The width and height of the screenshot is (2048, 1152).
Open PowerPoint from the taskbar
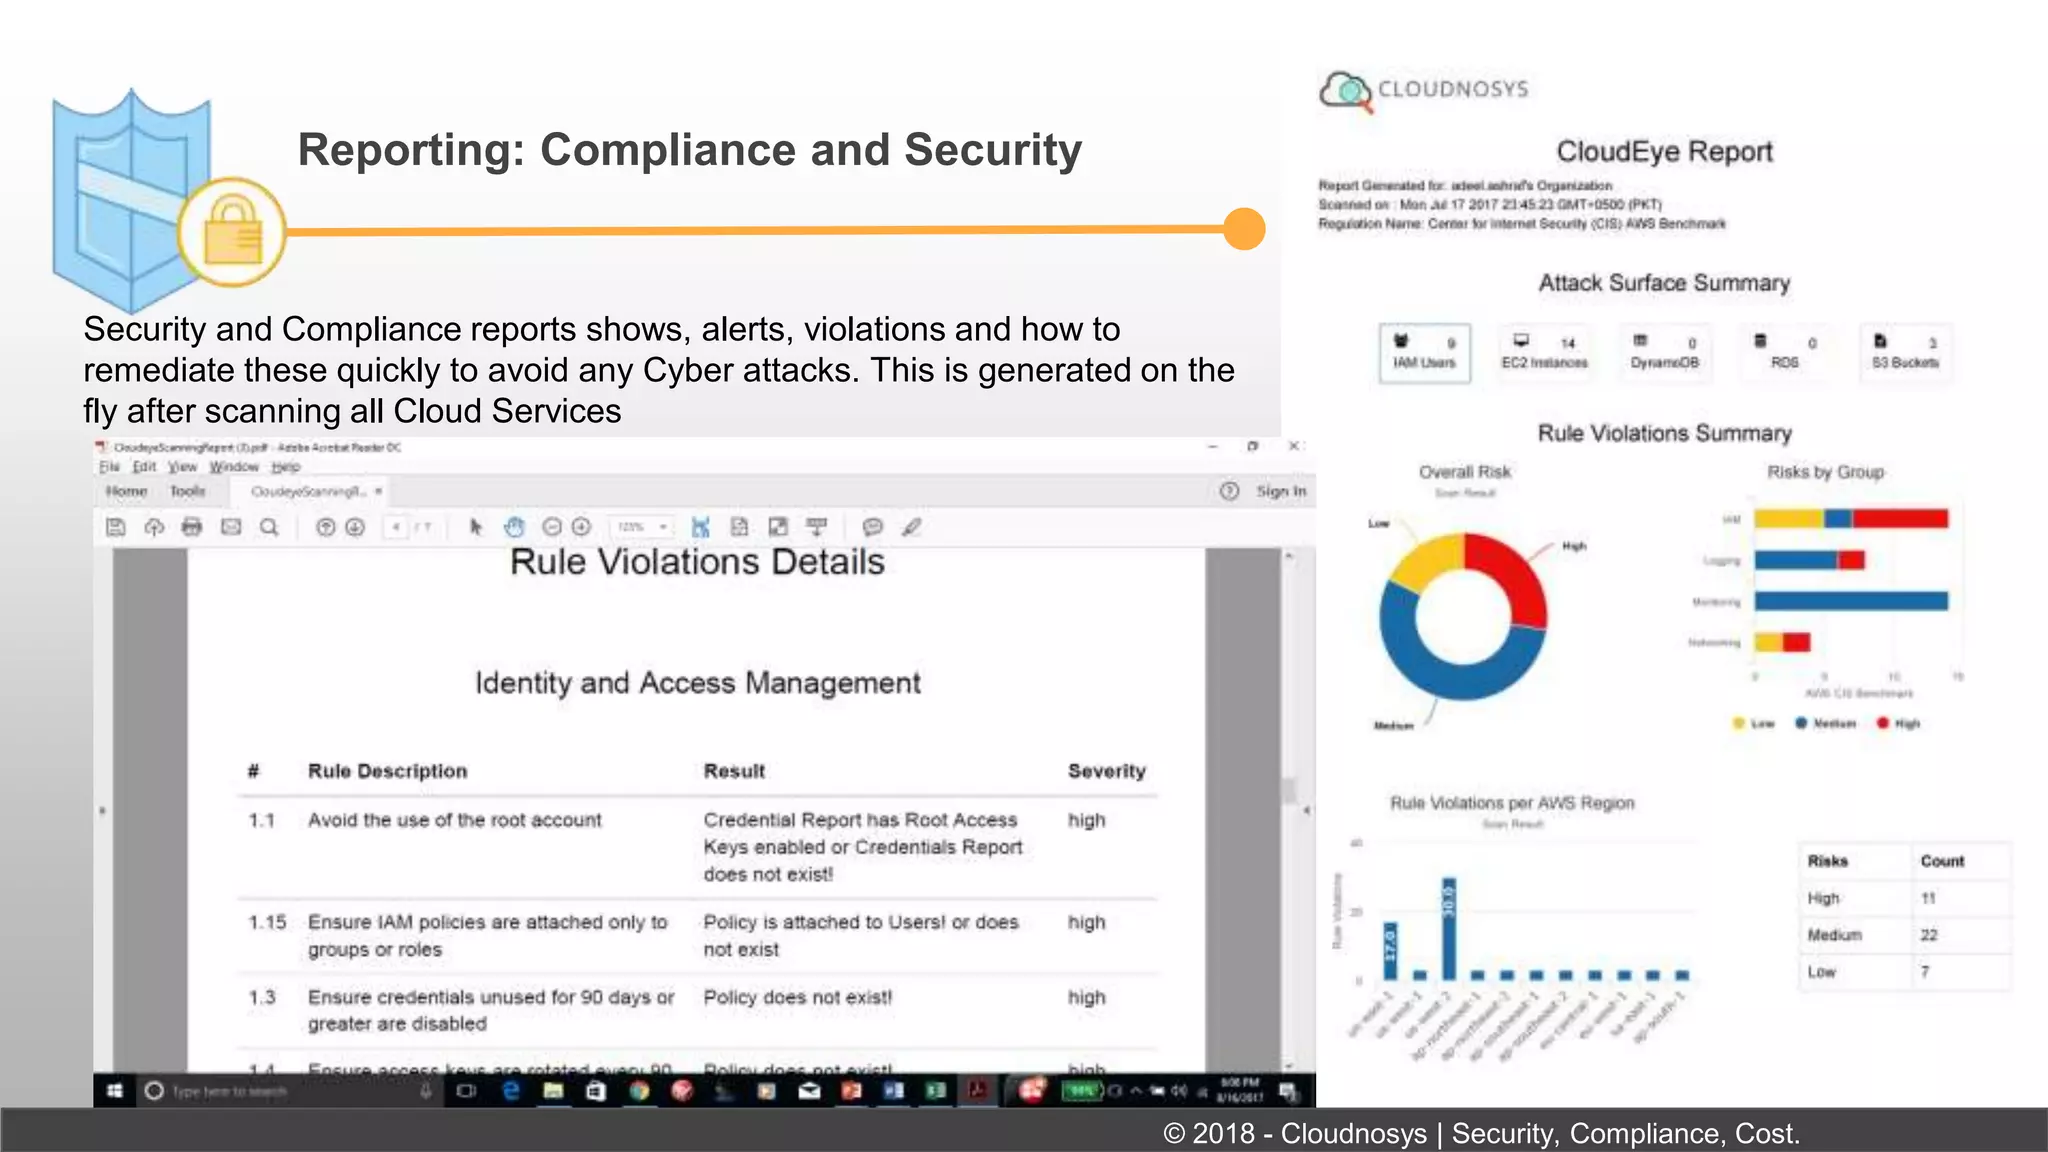(x=851, y=1091)
